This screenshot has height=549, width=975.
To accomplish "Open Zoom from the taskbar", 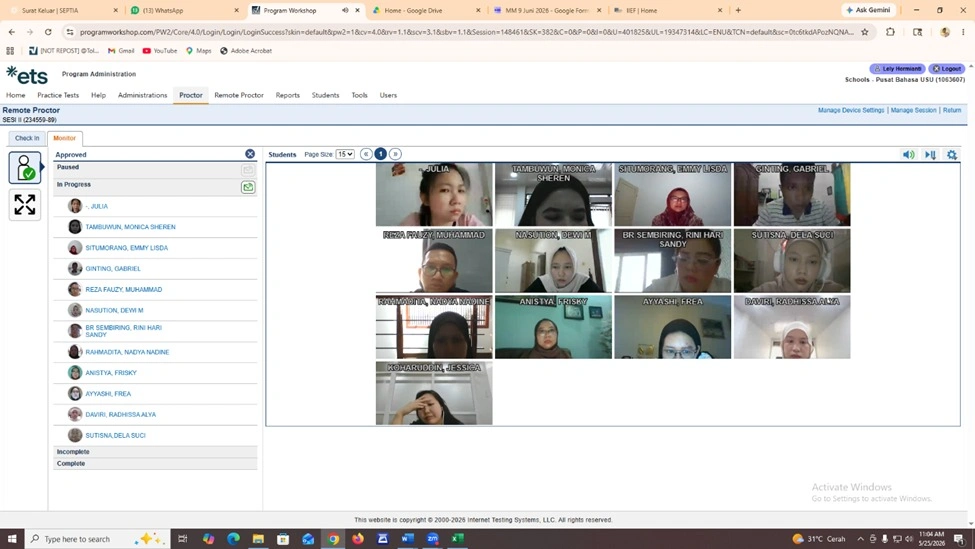I will 432,538.
